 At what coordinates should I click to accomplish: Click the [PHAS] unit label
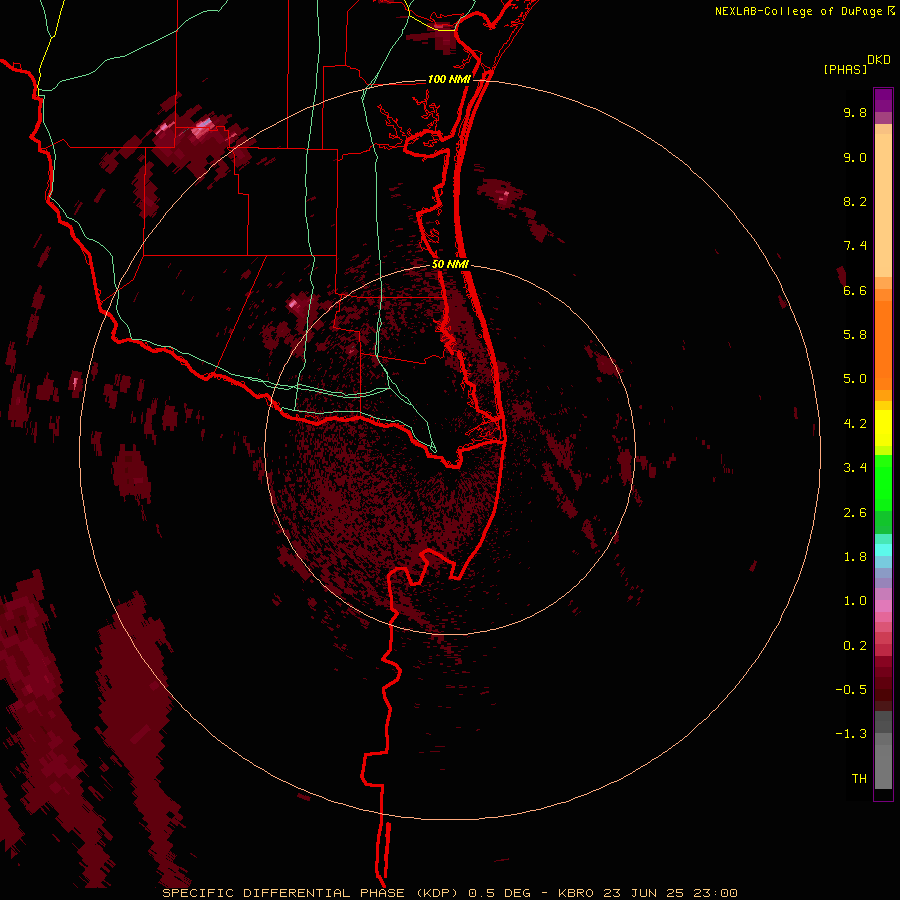pos(845,69)
